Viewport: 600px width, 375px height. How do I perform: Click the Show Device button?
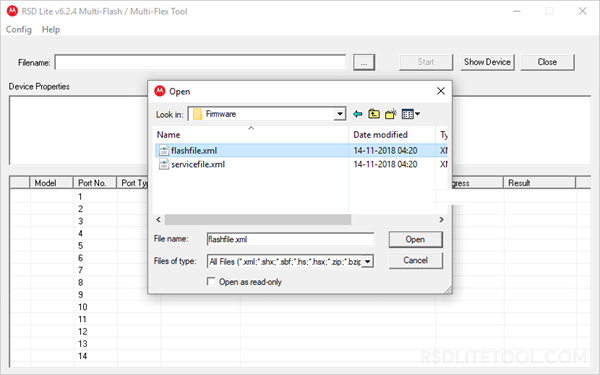(487, 62)
